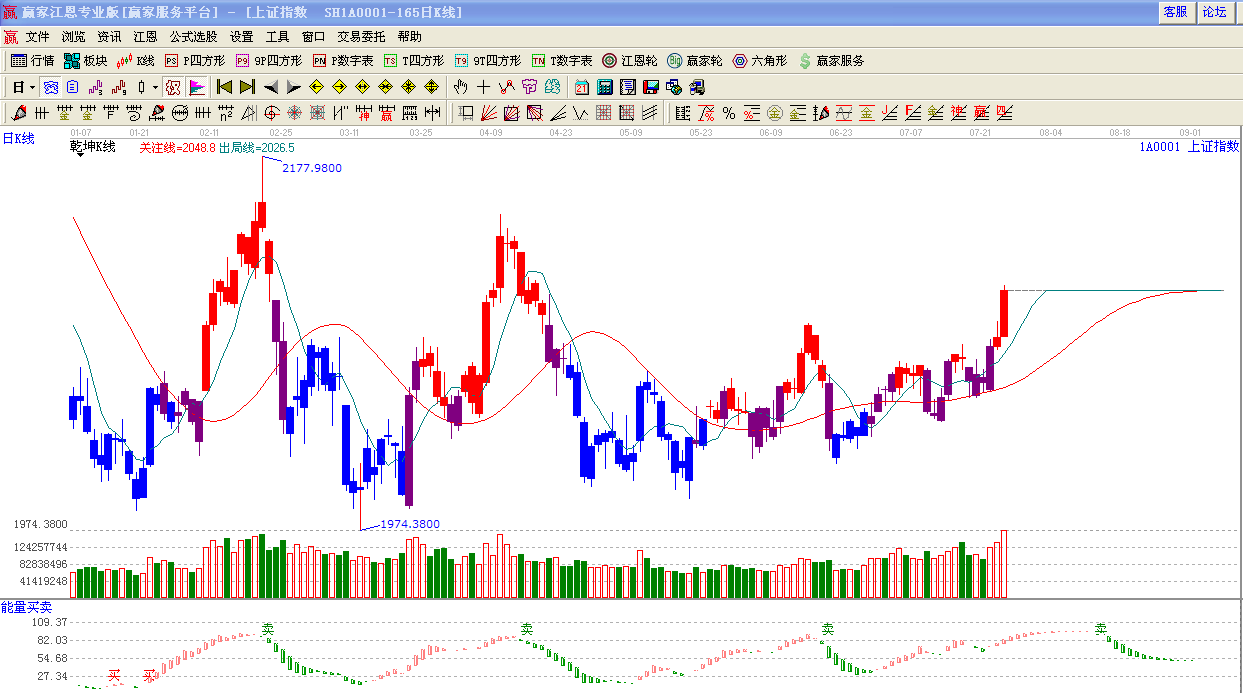Open the 公式选股 menu
1243x693 pixels.
(193, 36)
